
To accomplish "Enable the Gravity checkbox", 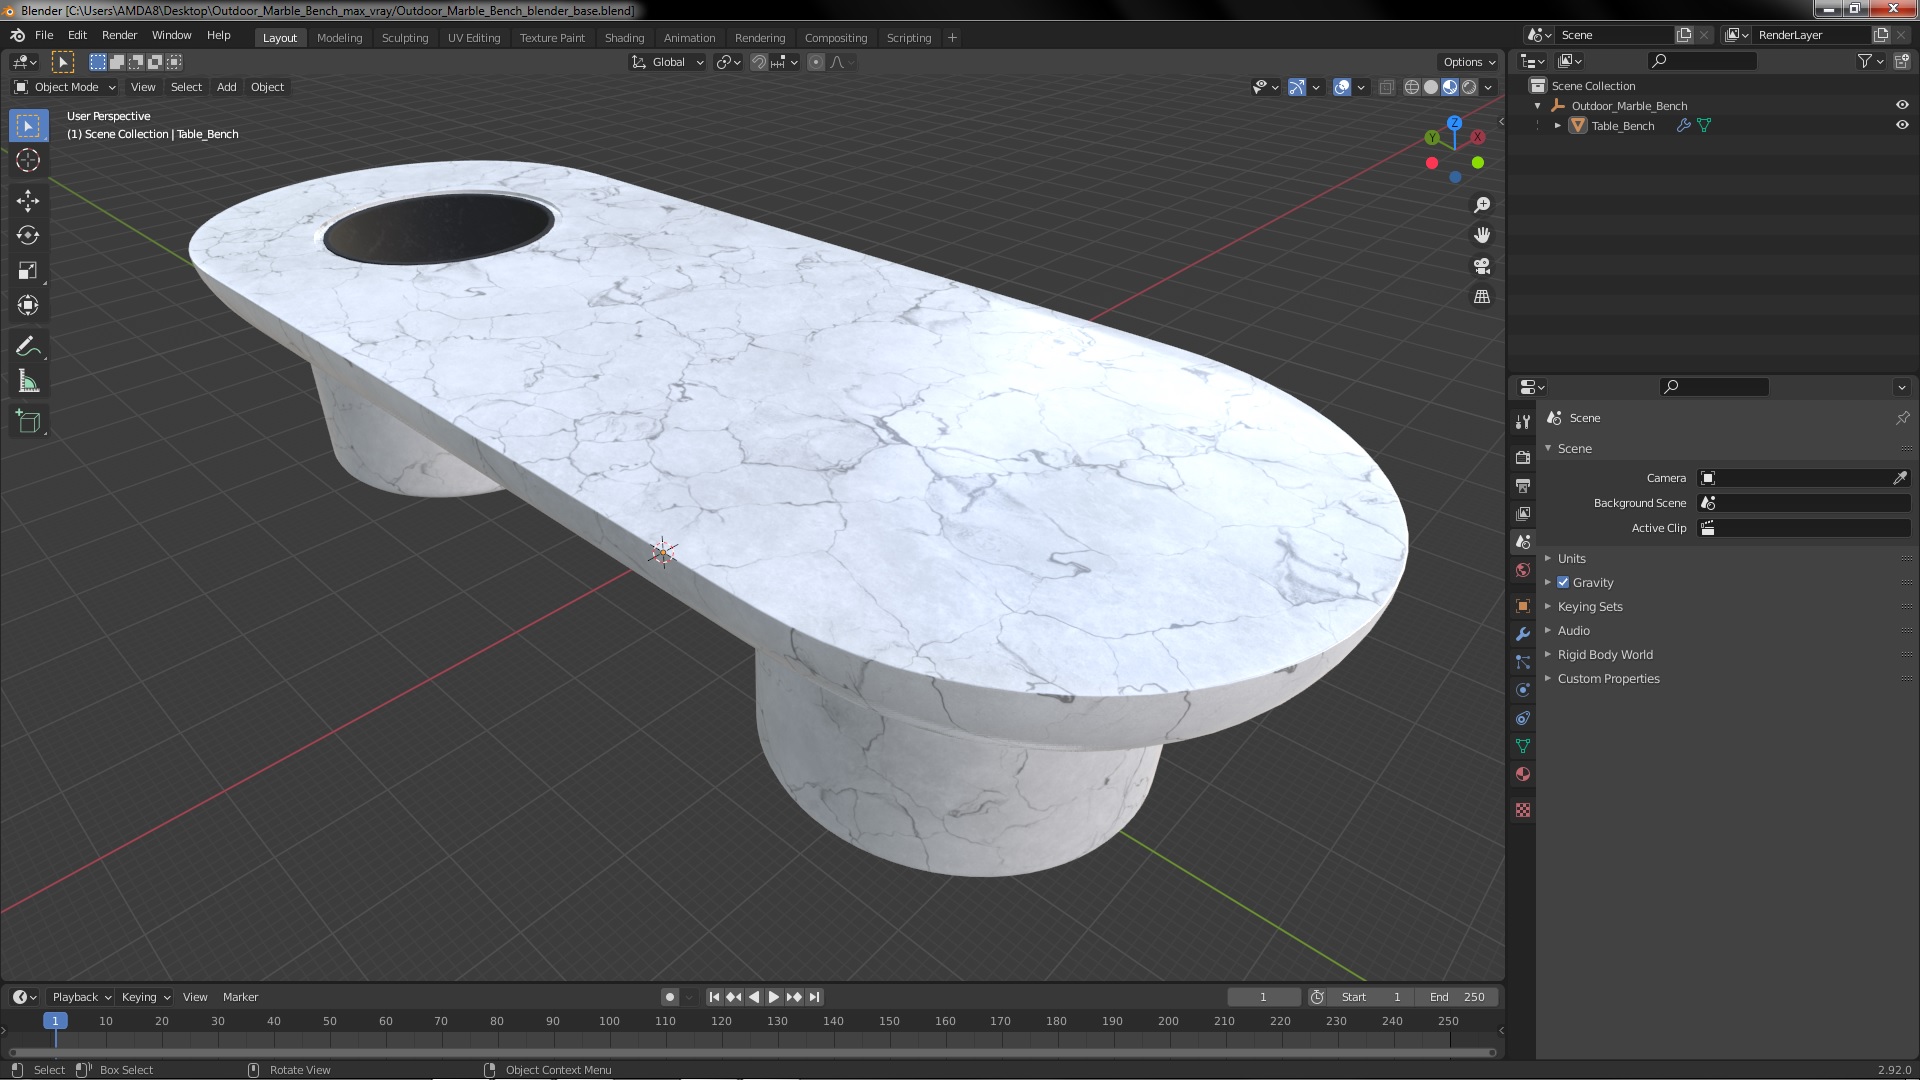I will tap(1563, 582).
